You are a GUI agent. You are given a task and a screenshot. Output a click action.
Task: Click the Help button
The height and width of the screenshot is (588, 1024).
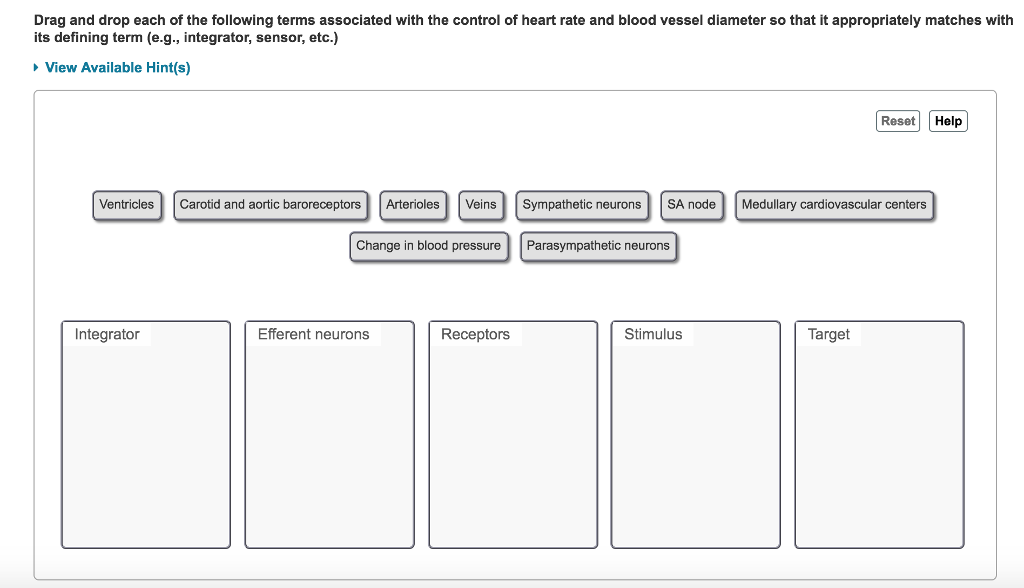pos(948,121)
